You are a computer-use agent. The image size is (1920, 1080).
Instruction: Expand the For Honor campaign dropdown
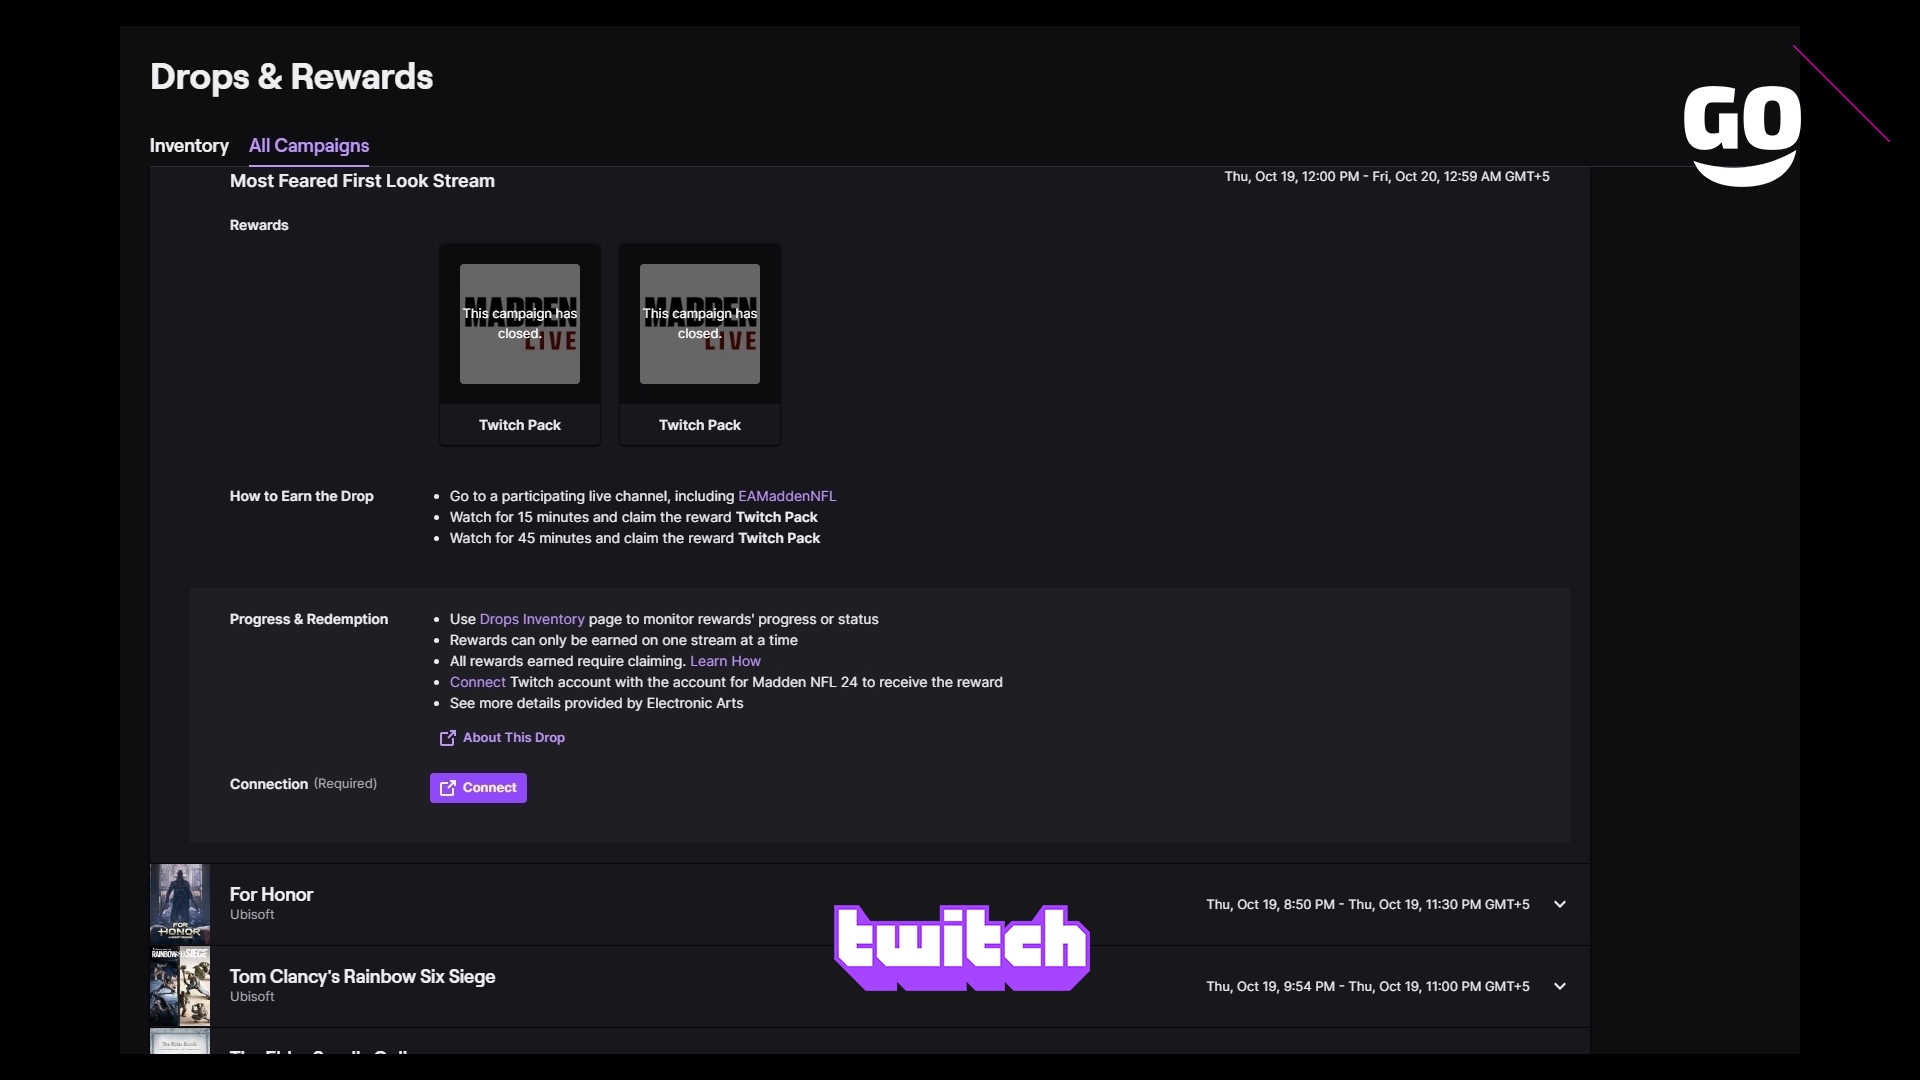1559,903
